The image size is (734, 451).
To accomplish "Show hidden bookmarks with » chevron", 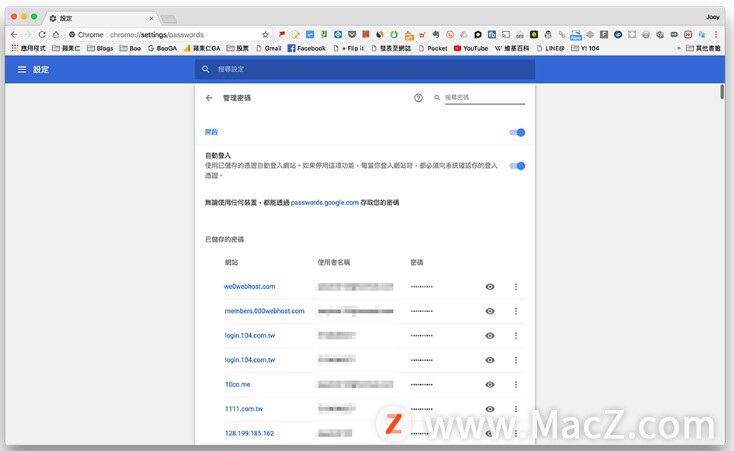I will pos(679,48).
